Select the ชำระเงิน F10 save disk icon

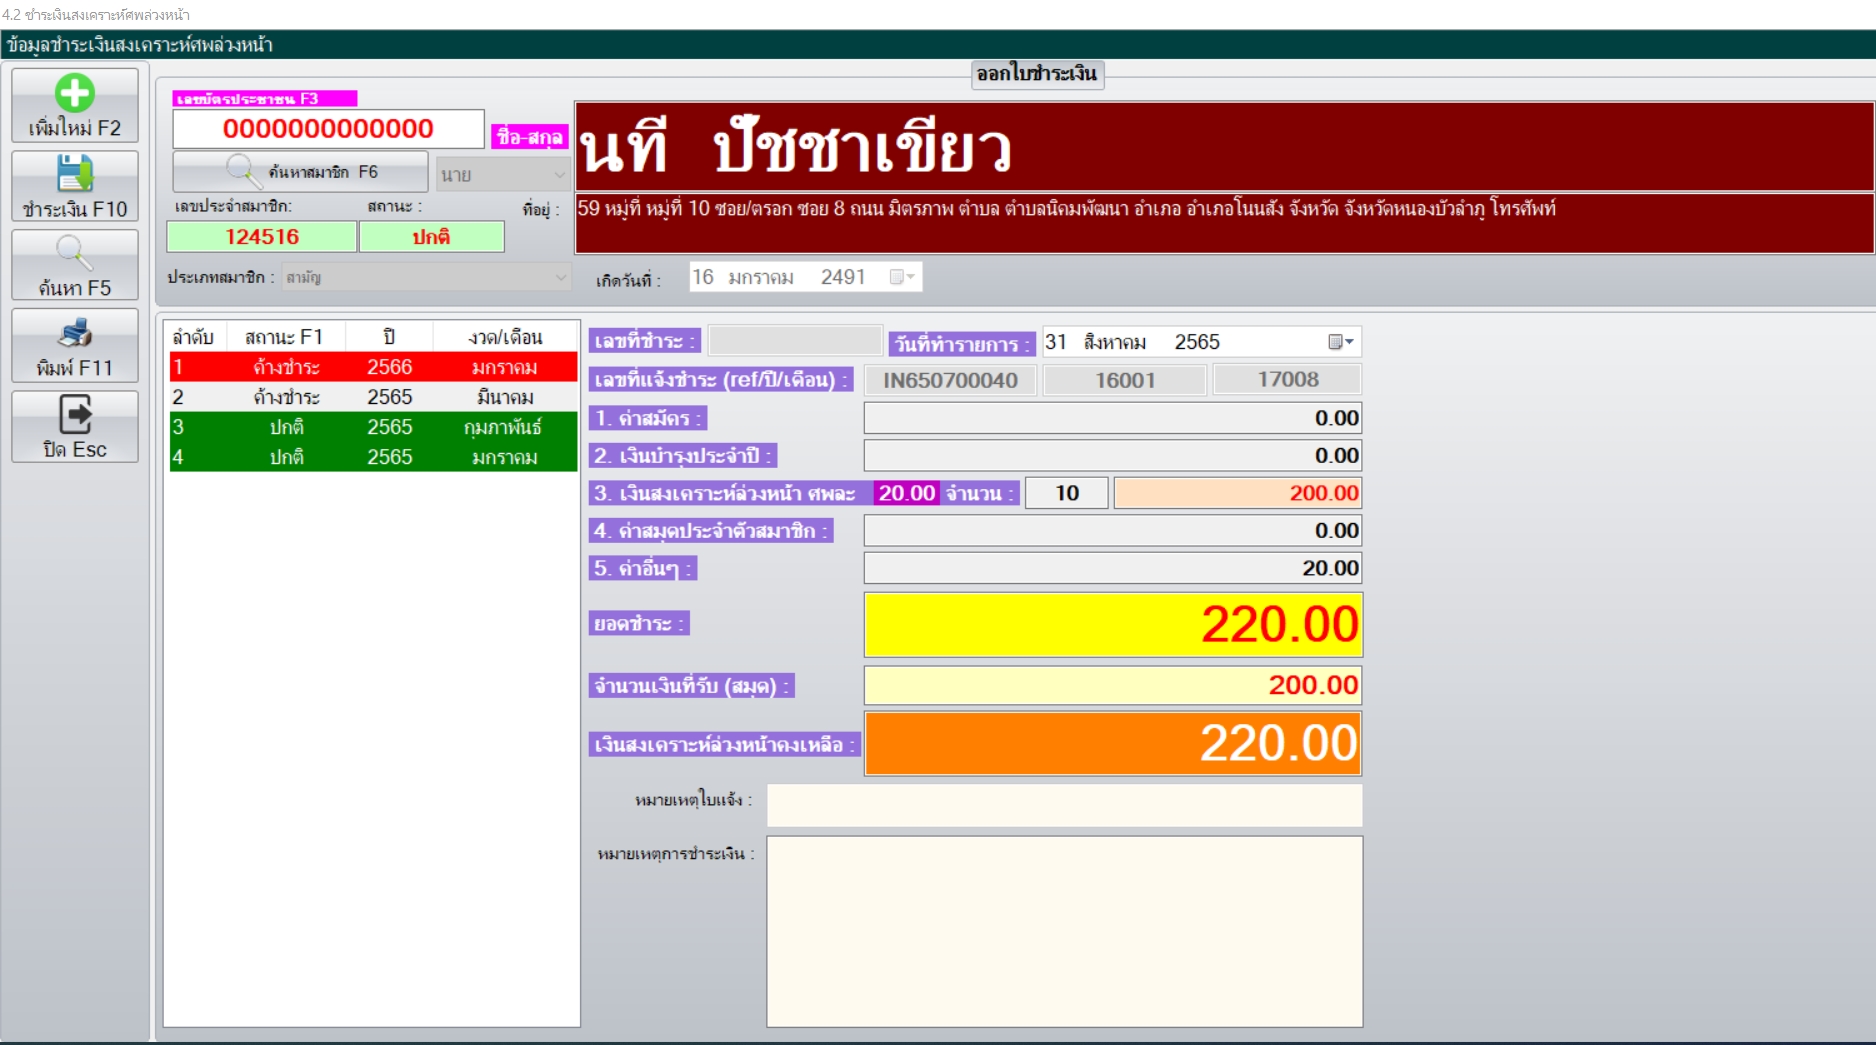(x=74, y=174)
